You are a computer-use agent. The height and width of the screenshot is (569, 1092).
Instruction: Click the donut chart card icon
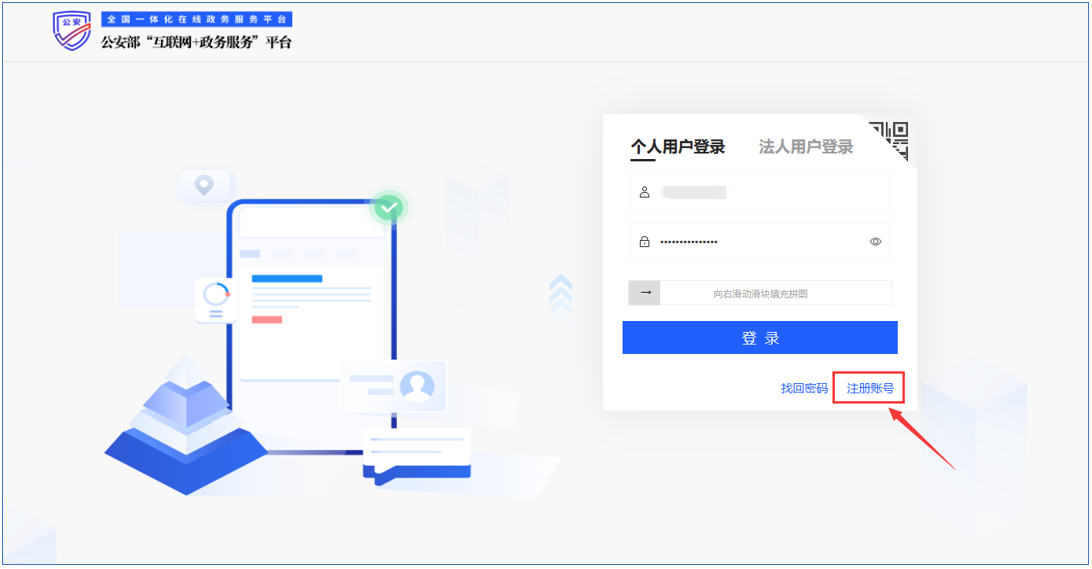[216, 297]
